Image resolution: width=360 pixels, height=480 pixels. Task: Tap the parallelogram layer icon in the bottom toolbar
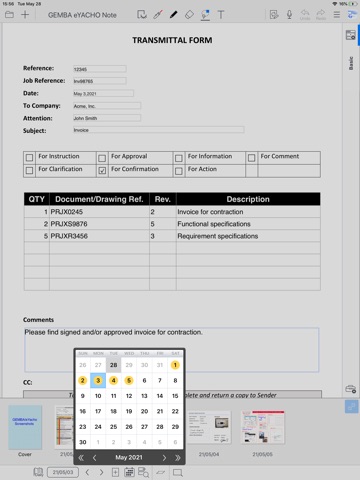tap(161, 472)
